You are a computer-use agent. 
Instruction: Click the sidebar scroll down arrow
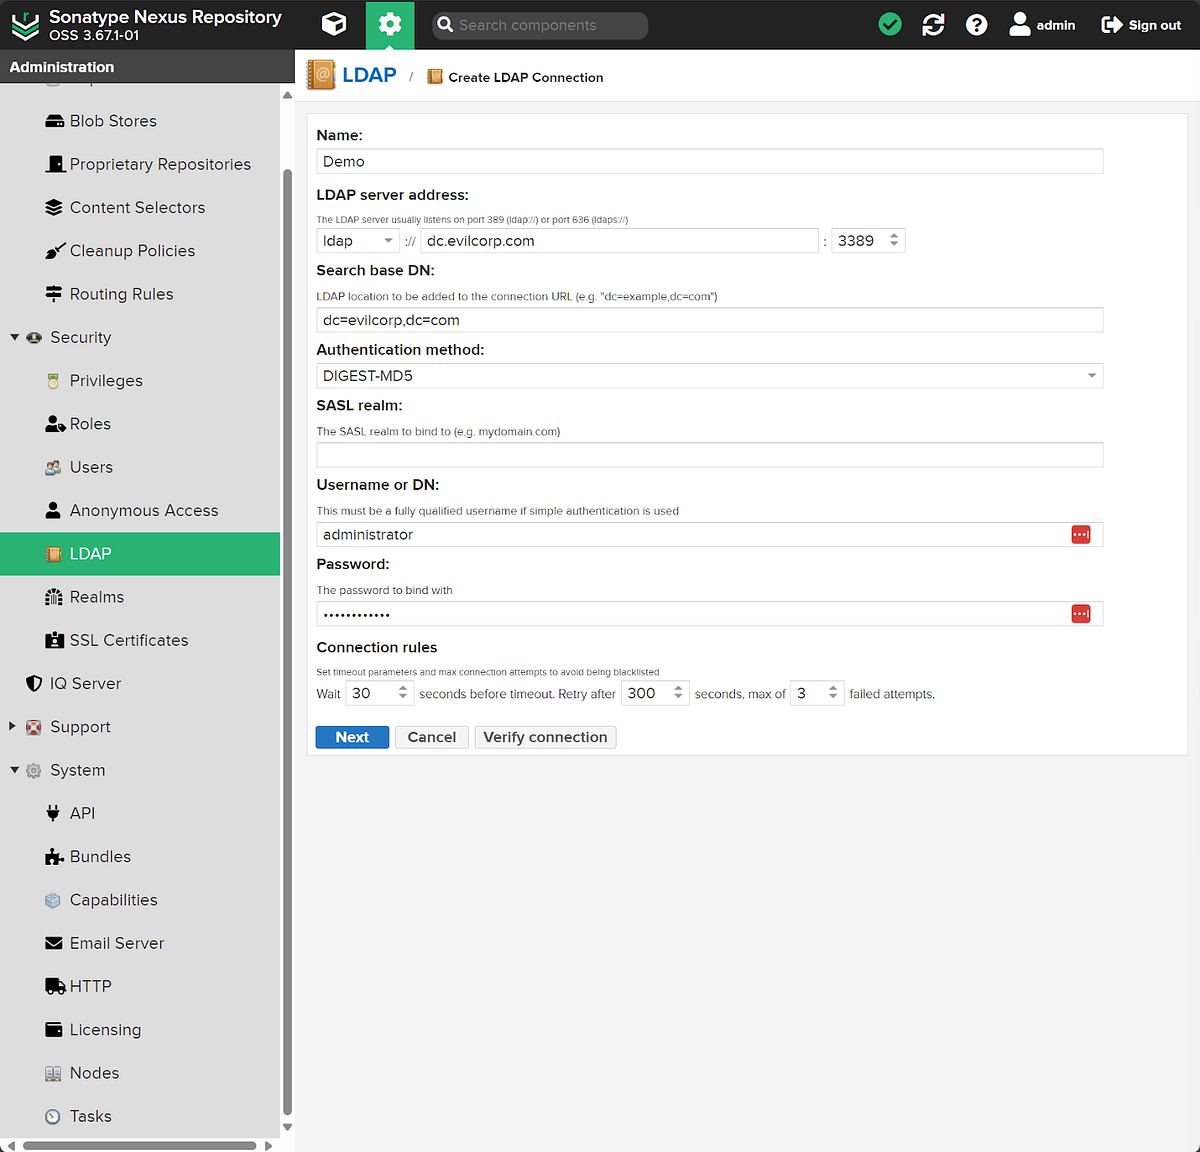pyautogui.click(x=288, y=1127)
